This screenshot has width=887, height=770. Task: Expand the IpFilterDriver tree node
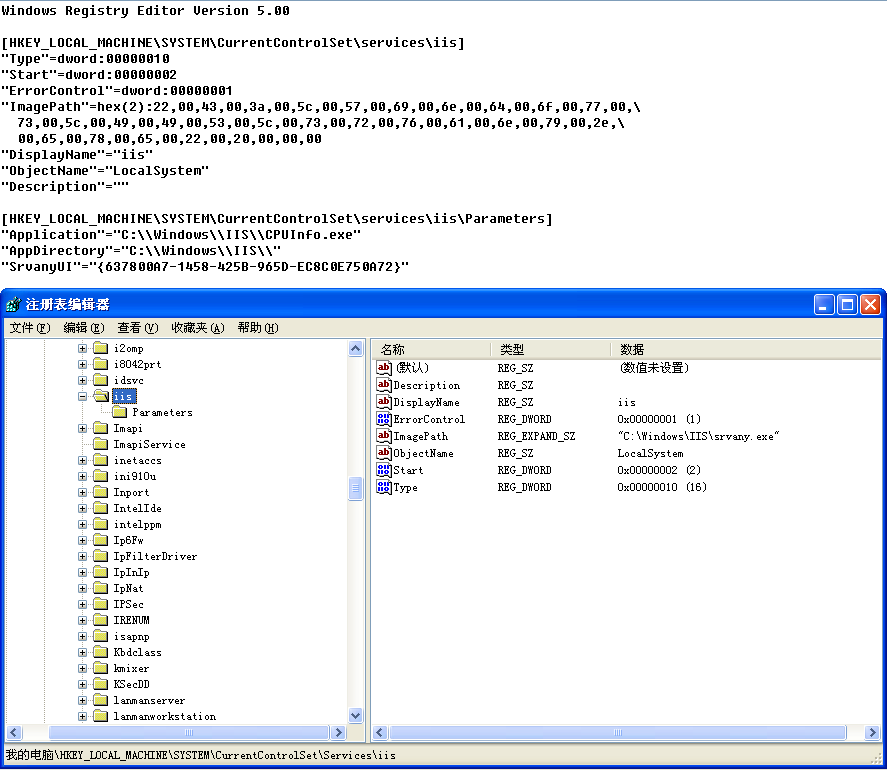click(x=83, y=556)
